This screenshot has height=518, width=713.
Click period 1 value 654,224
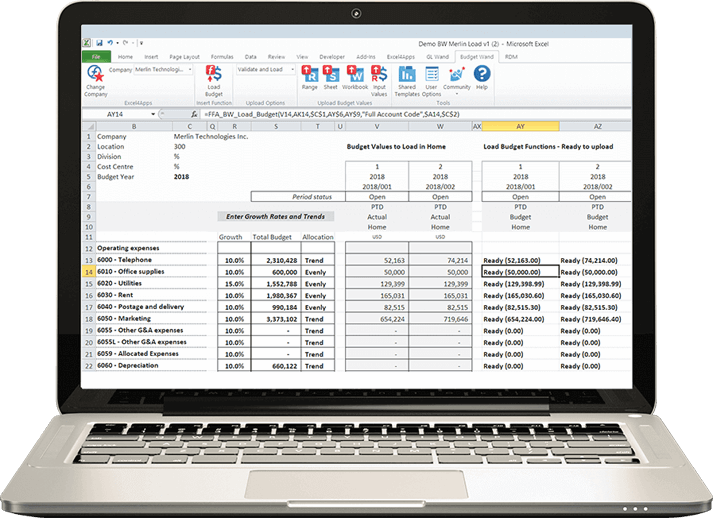pos(377,319)
